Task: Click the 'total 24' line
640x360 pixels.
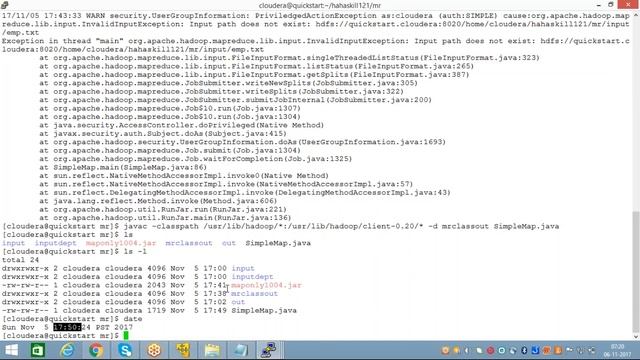Action: 20,260
